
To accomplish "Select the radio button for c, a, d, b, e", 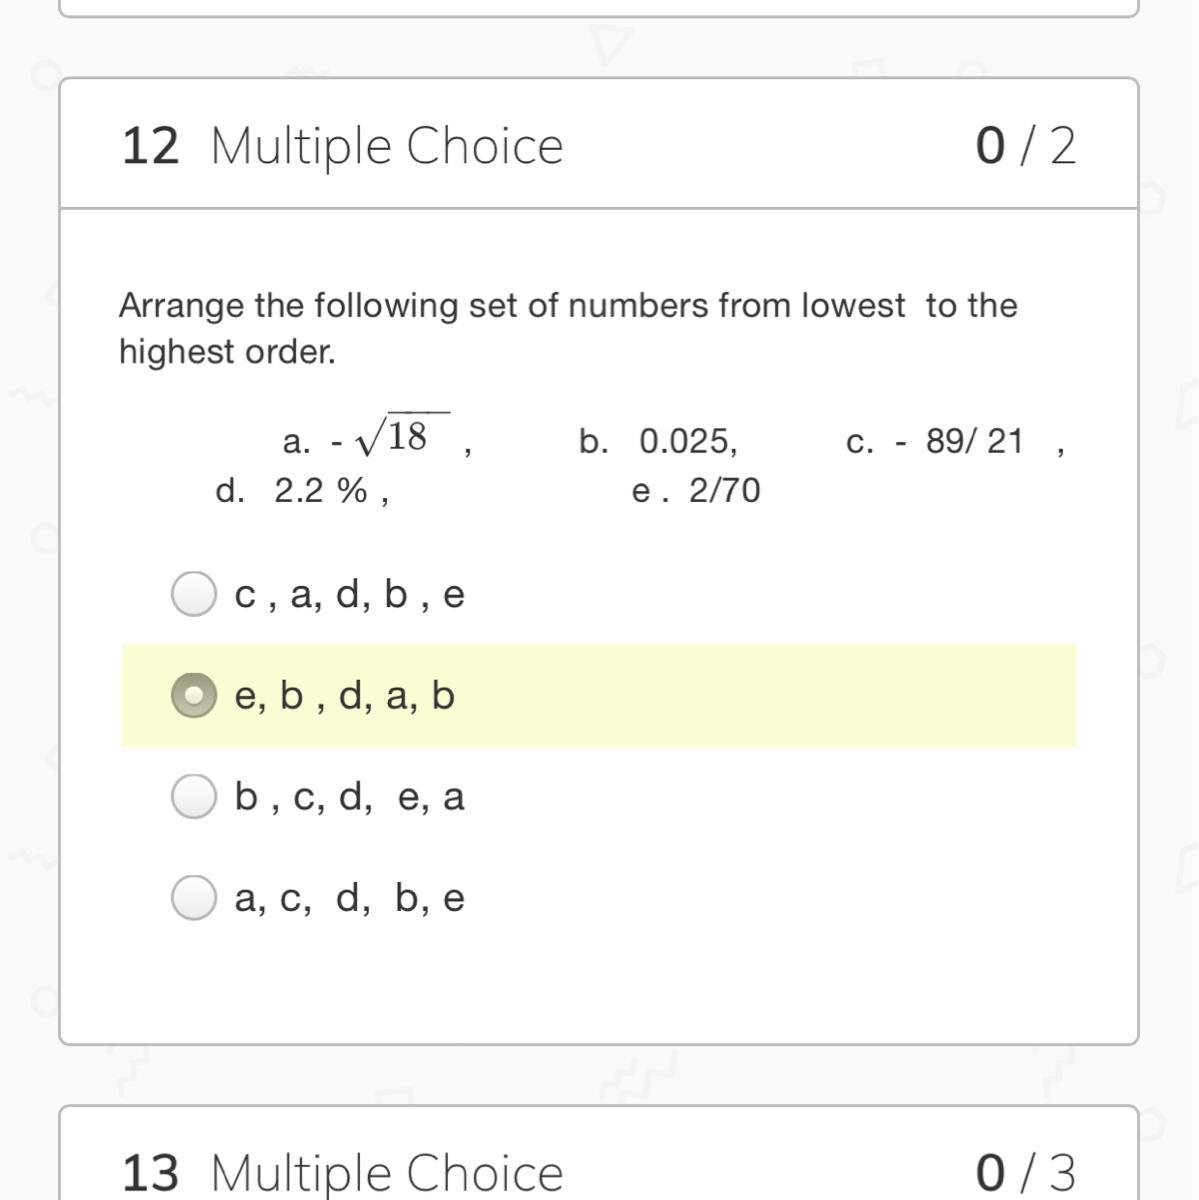I will point(193,594).
